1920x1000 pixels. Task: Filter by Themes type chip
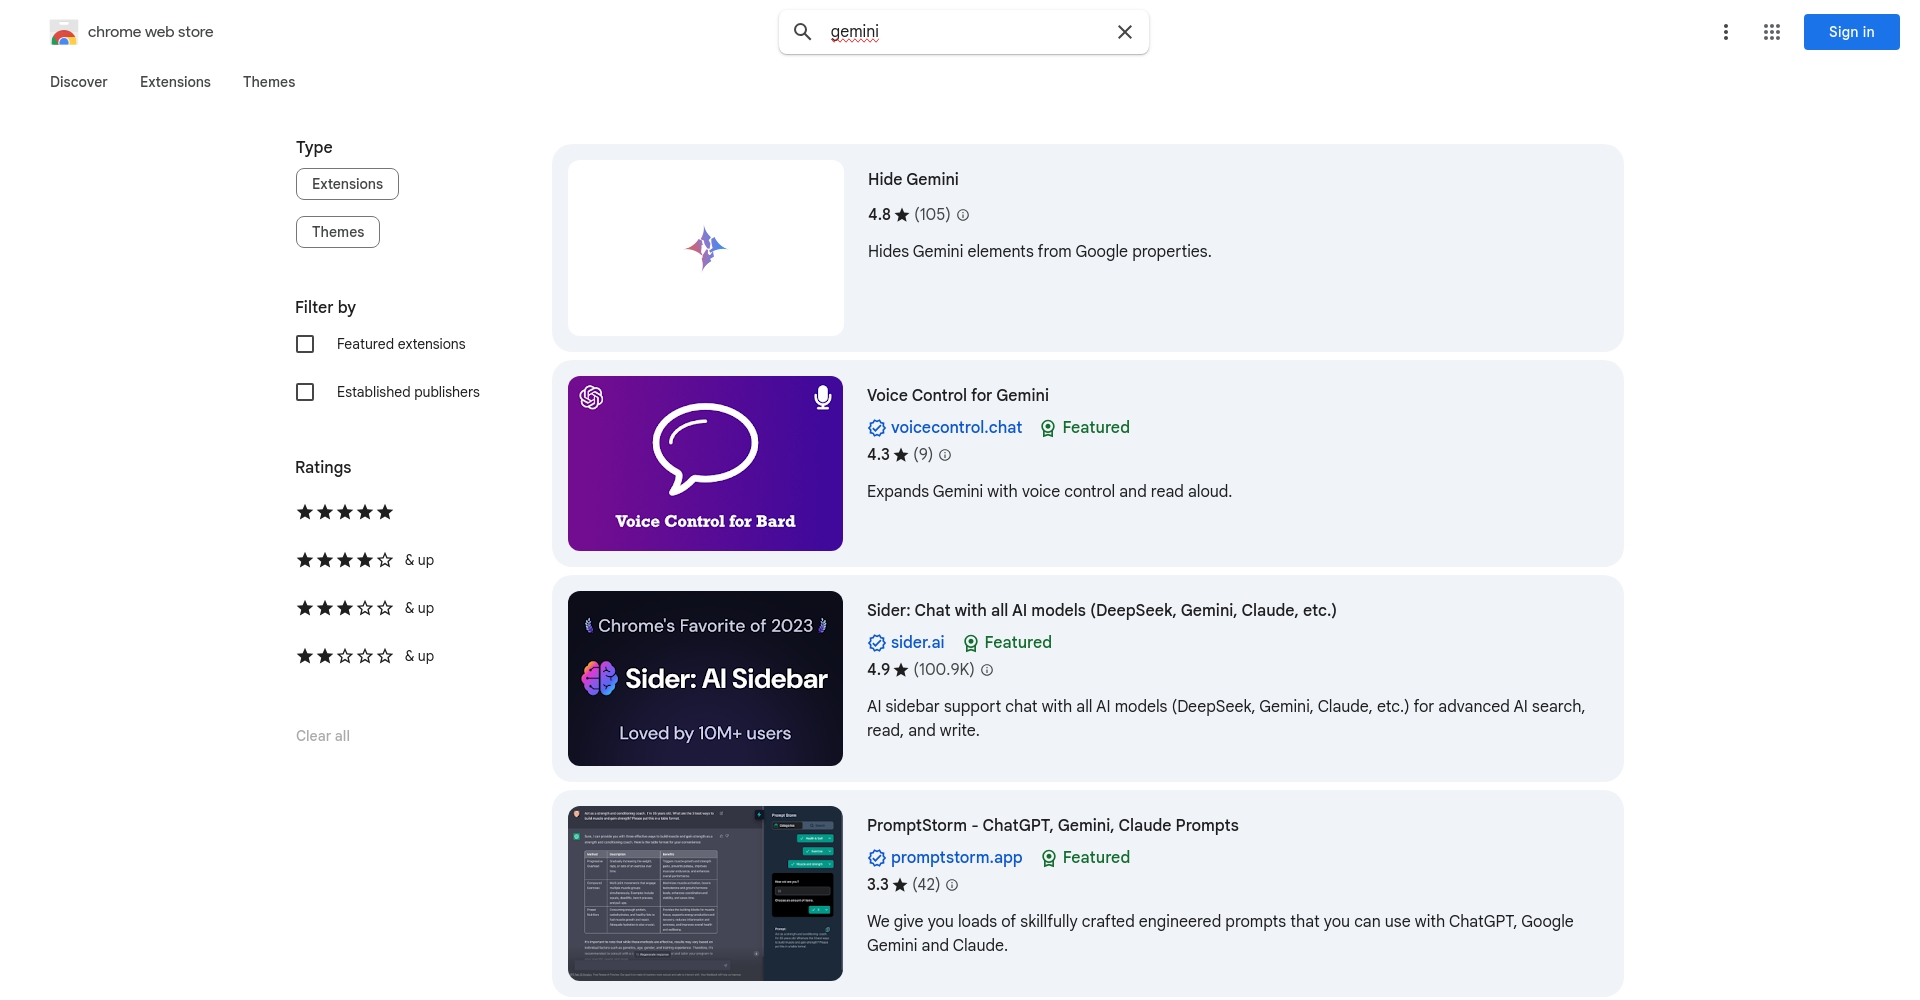(338, 232)
